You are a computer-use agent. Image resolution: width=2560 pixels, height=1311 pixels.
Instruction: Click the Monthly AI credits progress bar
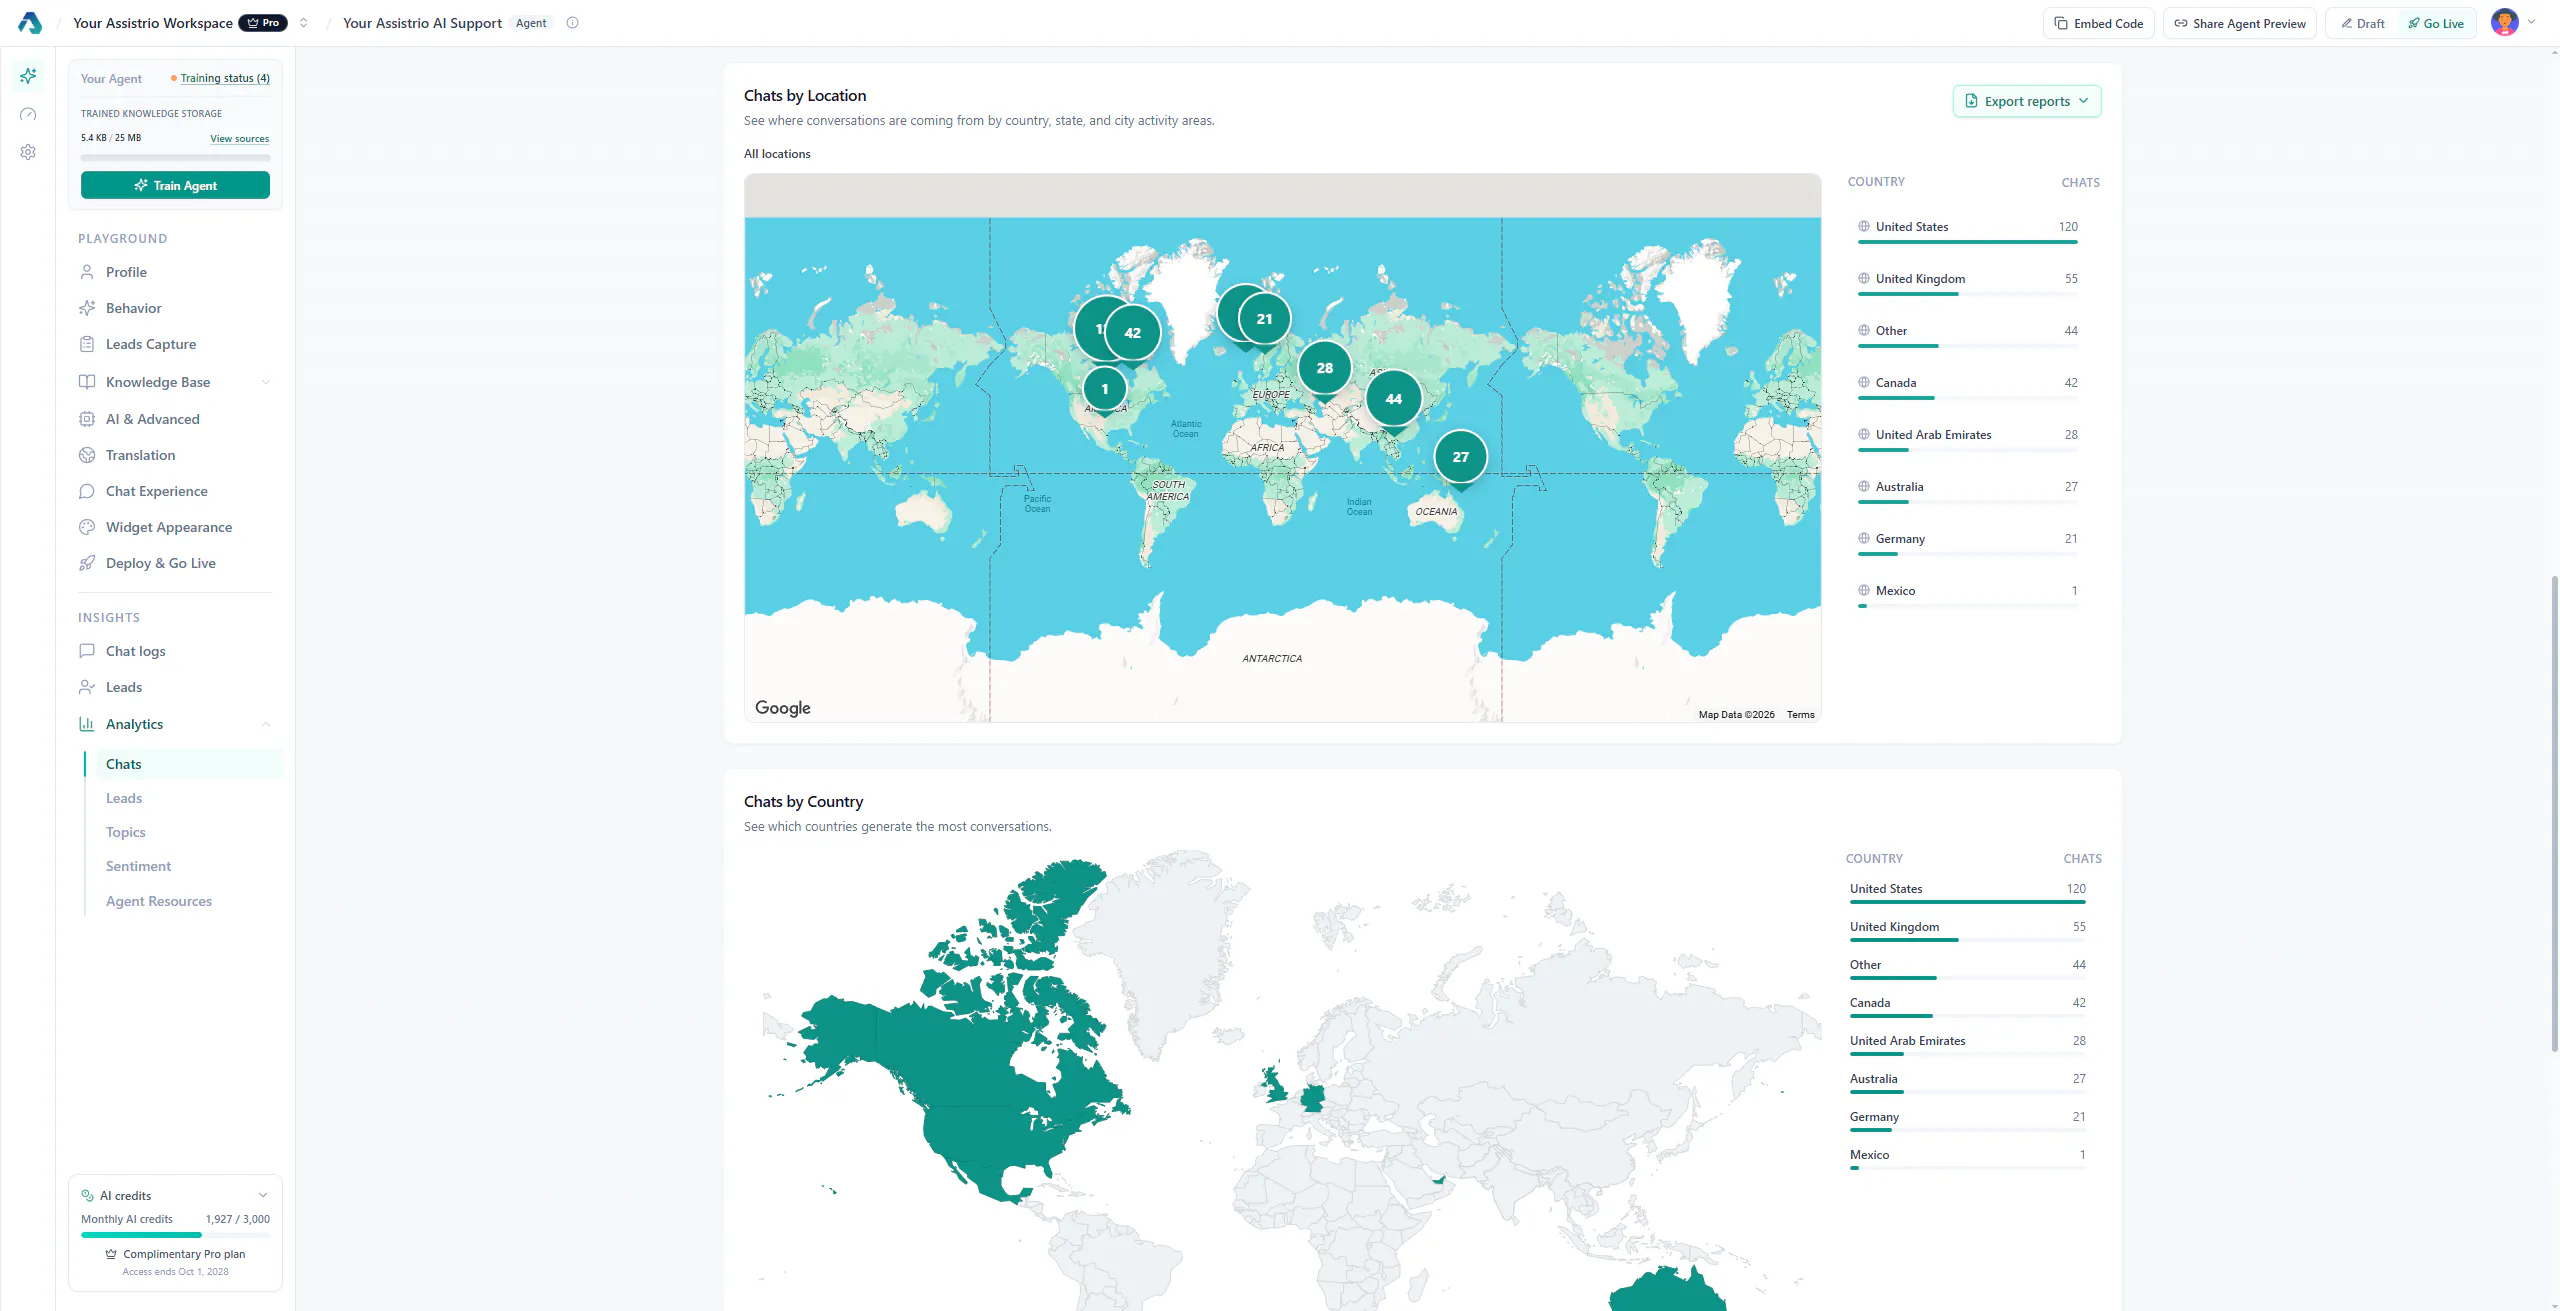(175, 1235)
